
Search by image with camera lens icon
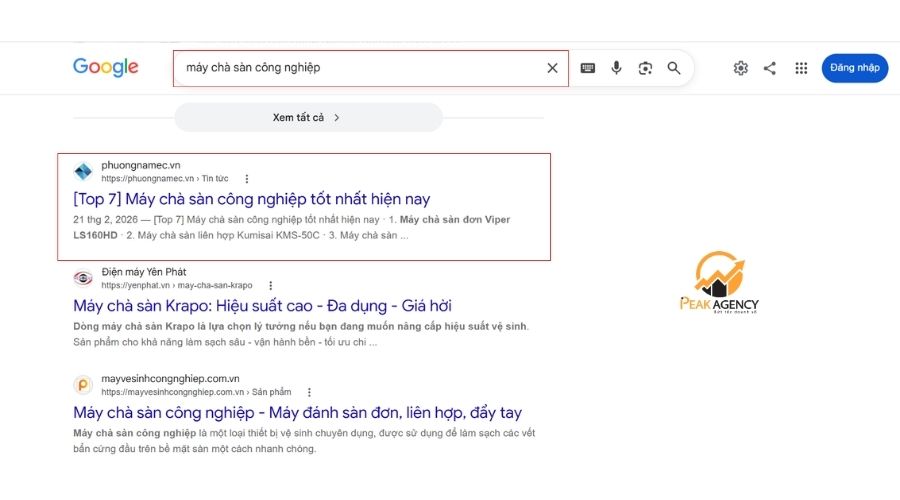(x=645, y=68)
